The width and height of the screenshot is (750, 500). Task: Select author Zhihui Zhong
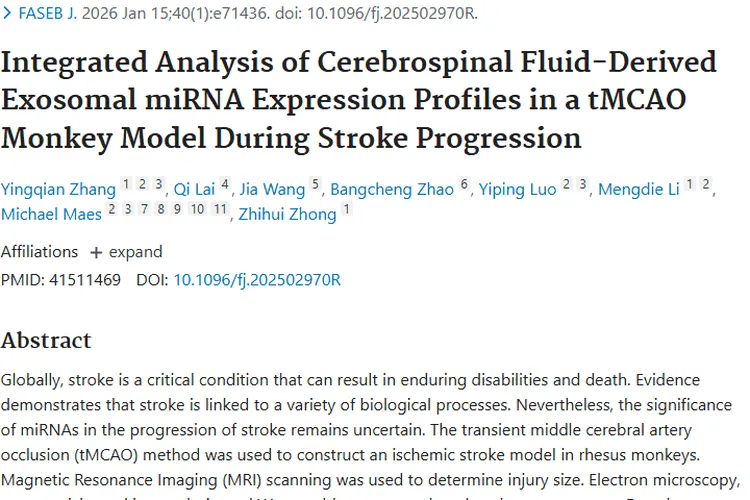coord(288,214)
